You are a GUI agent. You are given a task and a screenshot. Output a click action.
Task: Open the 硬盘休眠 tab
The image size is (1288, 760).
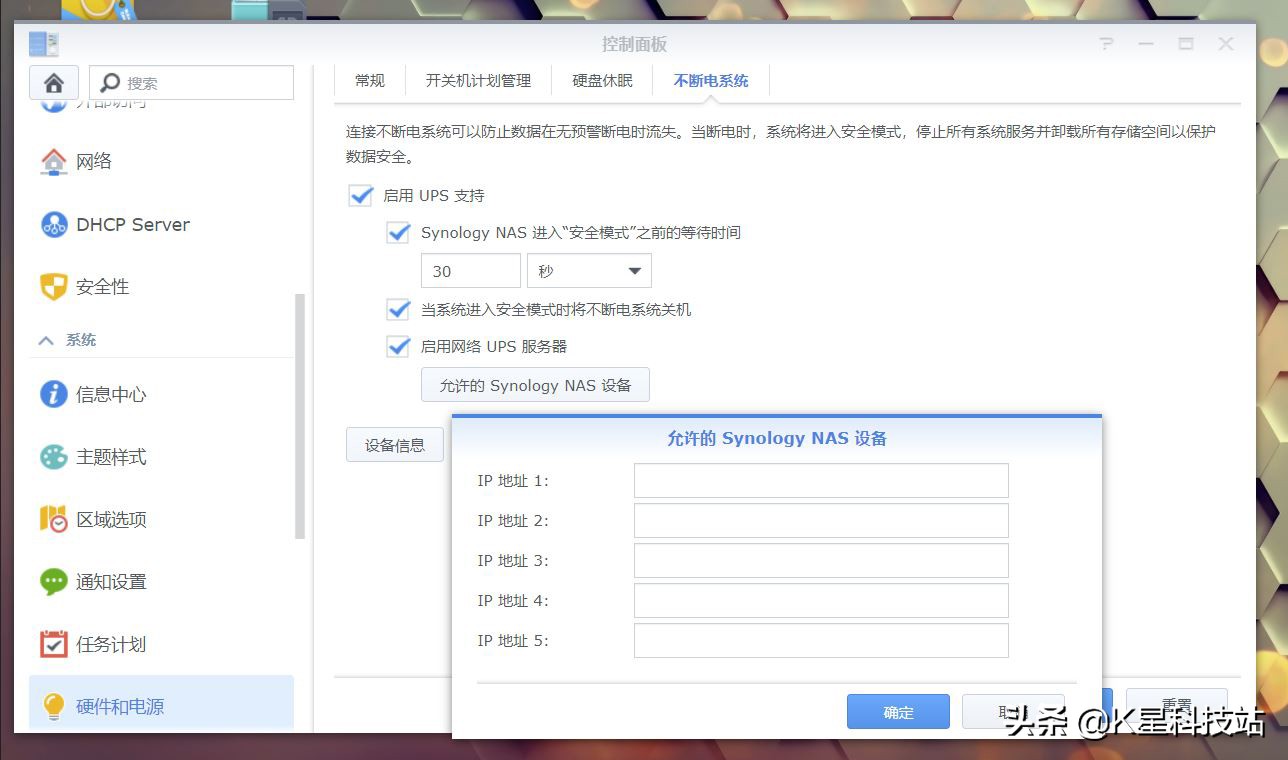click(x=602, y=81)
